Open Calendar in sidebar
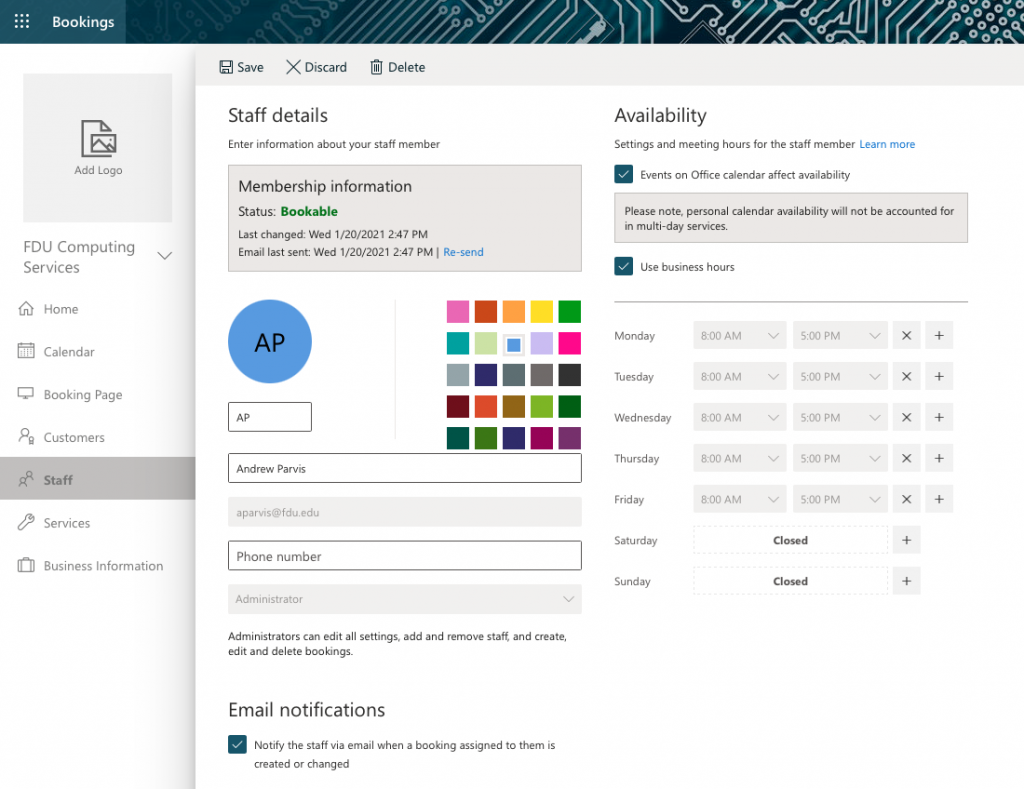This screenshot has width=1024, height=789. tap(98, 351)
